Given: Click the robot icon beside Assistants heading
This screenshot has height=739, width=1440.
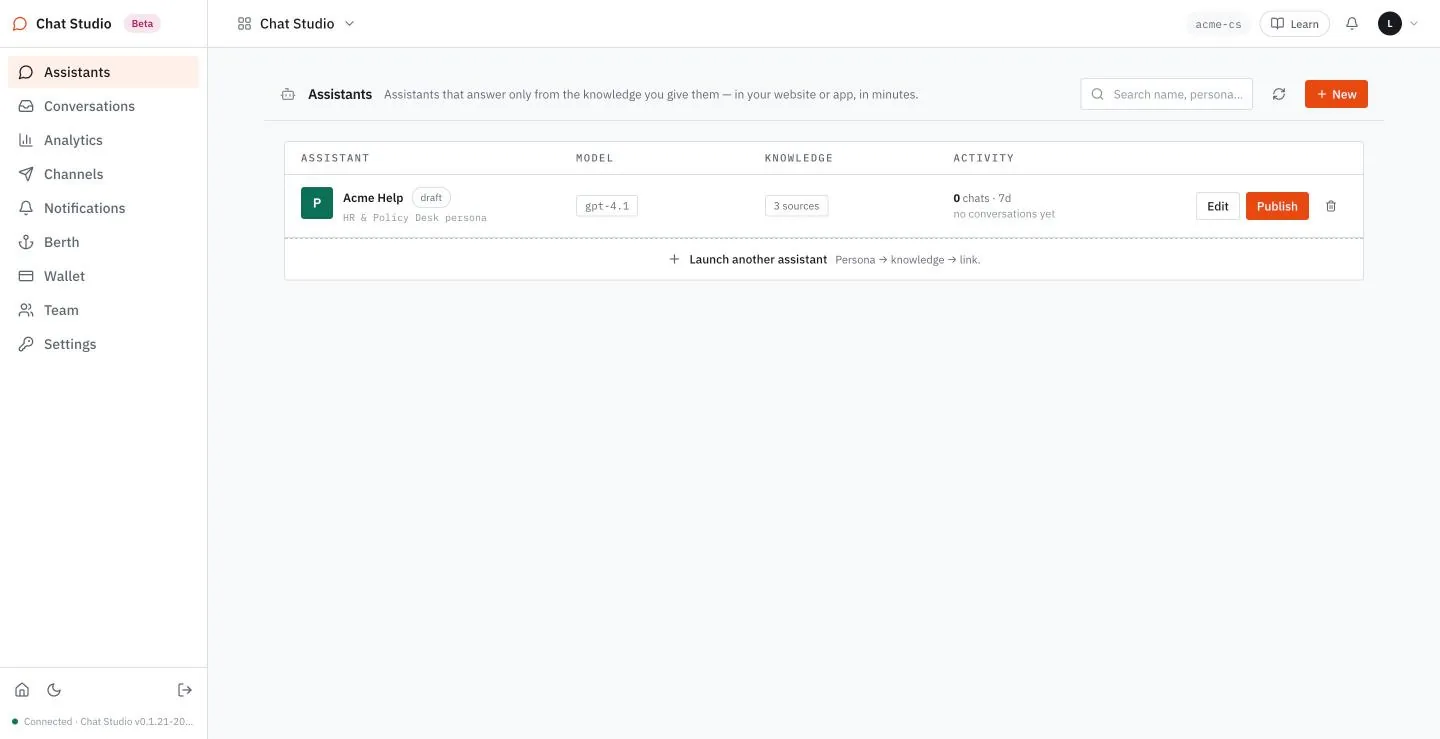Looking at the screenshot, I should point(288,94).
